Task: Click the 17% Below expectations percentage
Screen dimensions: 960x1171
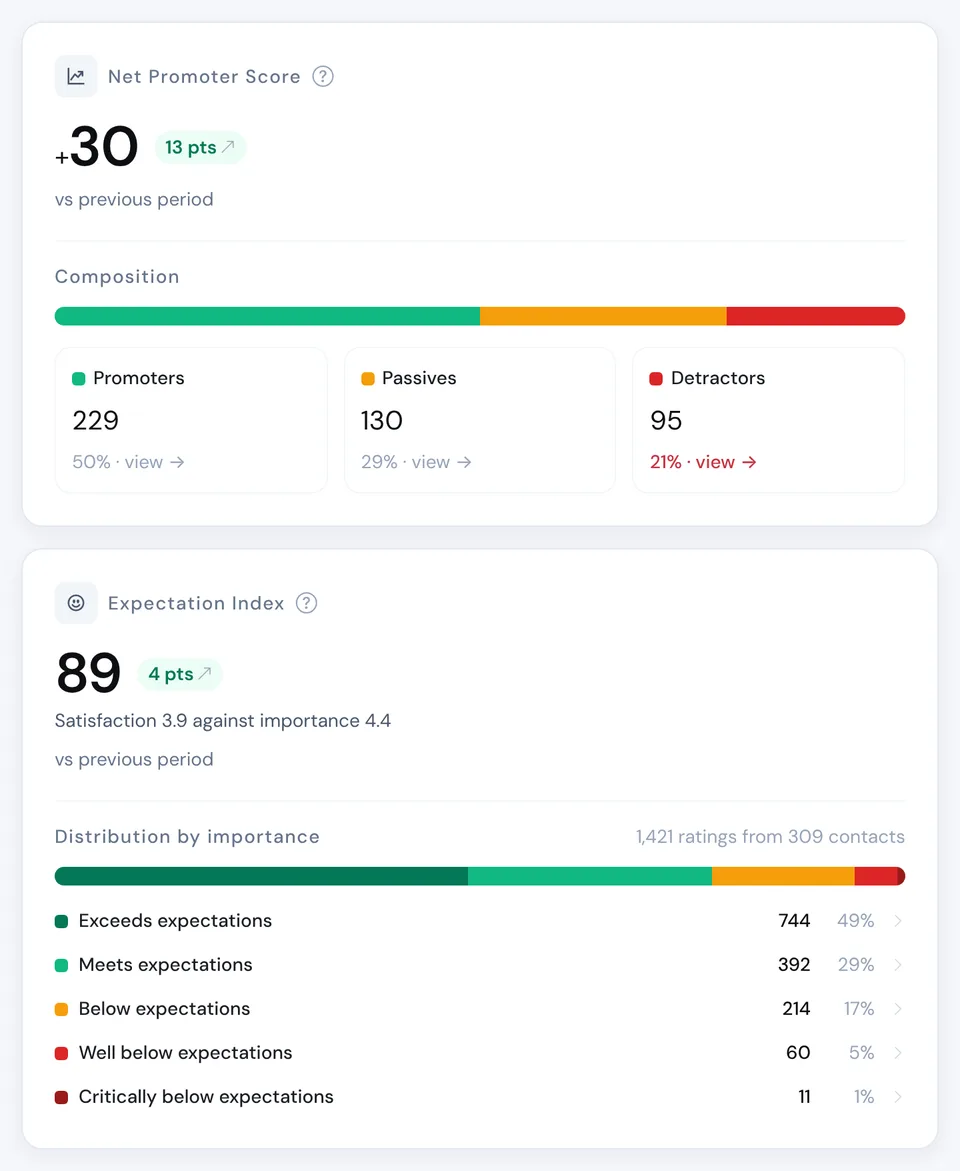Action: point(859,1009)
